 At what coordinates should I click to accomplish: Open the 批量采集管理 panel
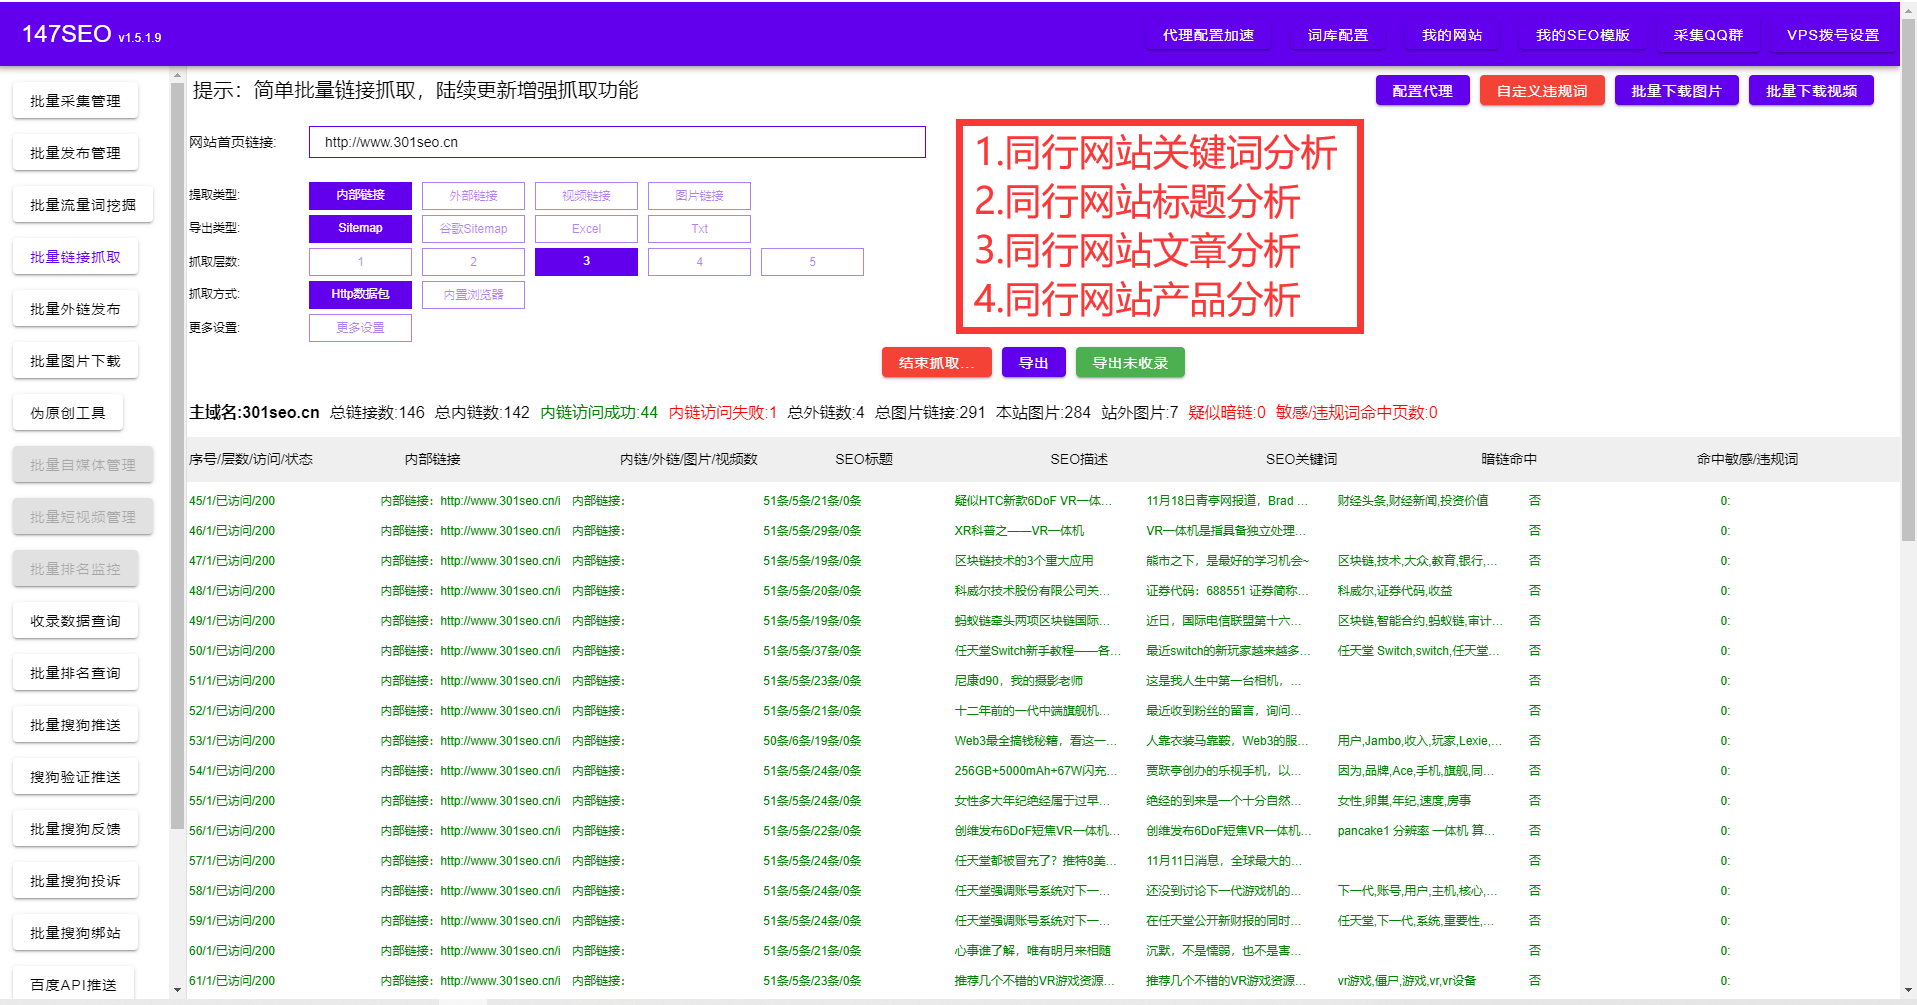click(x=75, y=100)
